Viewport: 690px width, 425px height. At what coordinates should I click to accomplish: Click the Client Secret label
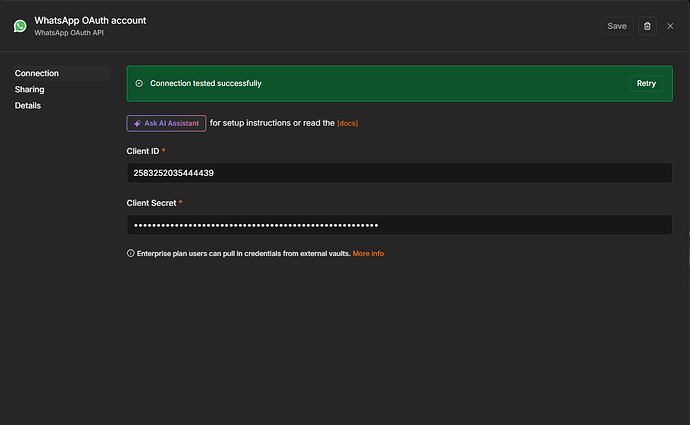[x=151, y=203]
